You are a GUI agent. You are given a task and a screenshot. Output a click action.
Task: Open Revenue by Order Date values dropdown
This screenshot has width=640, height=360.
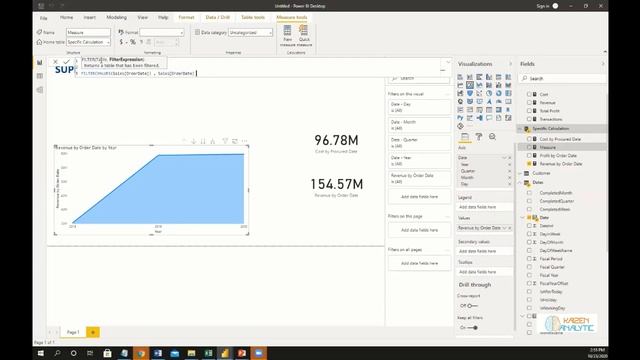(504, 228)
